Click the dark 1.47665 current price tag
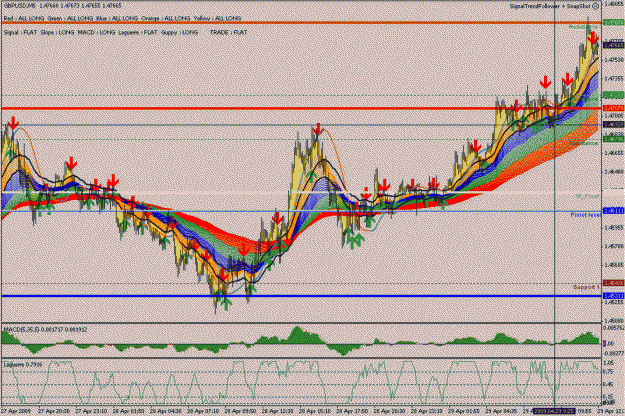 click(613, 45)
